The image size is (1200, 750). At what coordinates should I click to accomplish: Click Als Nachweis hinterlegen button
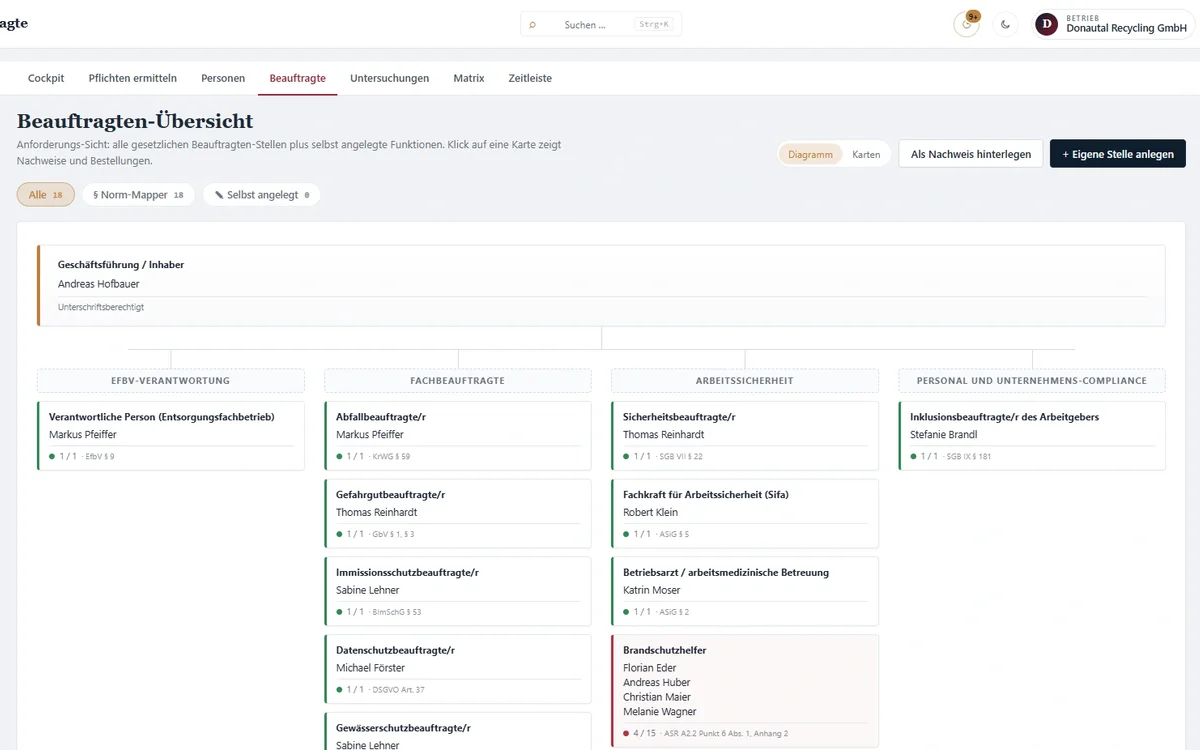pos(971,154)
